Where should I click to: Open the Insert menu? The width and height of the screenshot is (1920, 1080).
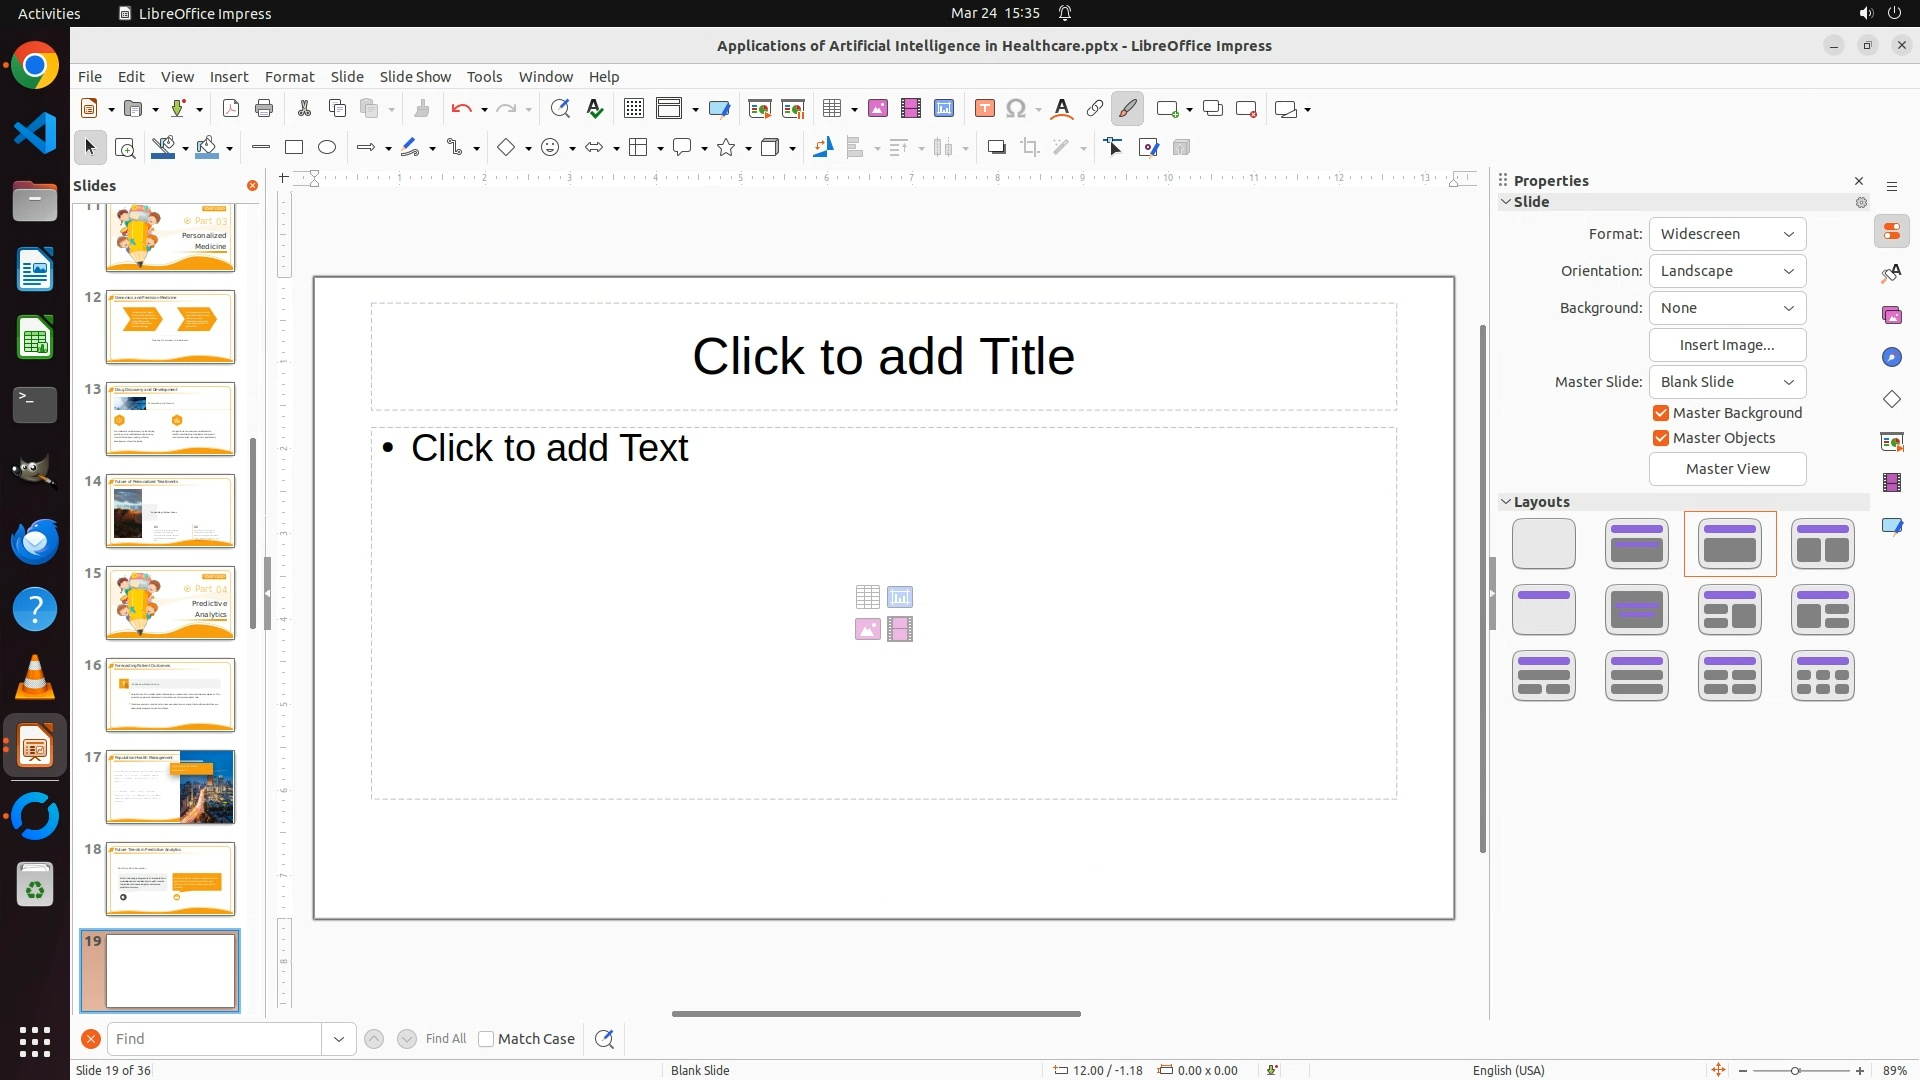[228, 77]
